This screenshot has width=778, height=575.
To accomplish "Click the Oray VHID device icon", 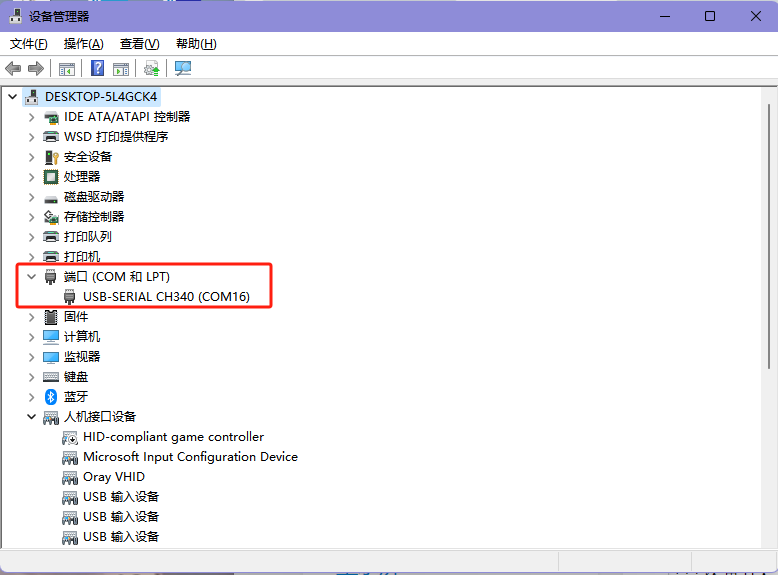I will point(70,478).
